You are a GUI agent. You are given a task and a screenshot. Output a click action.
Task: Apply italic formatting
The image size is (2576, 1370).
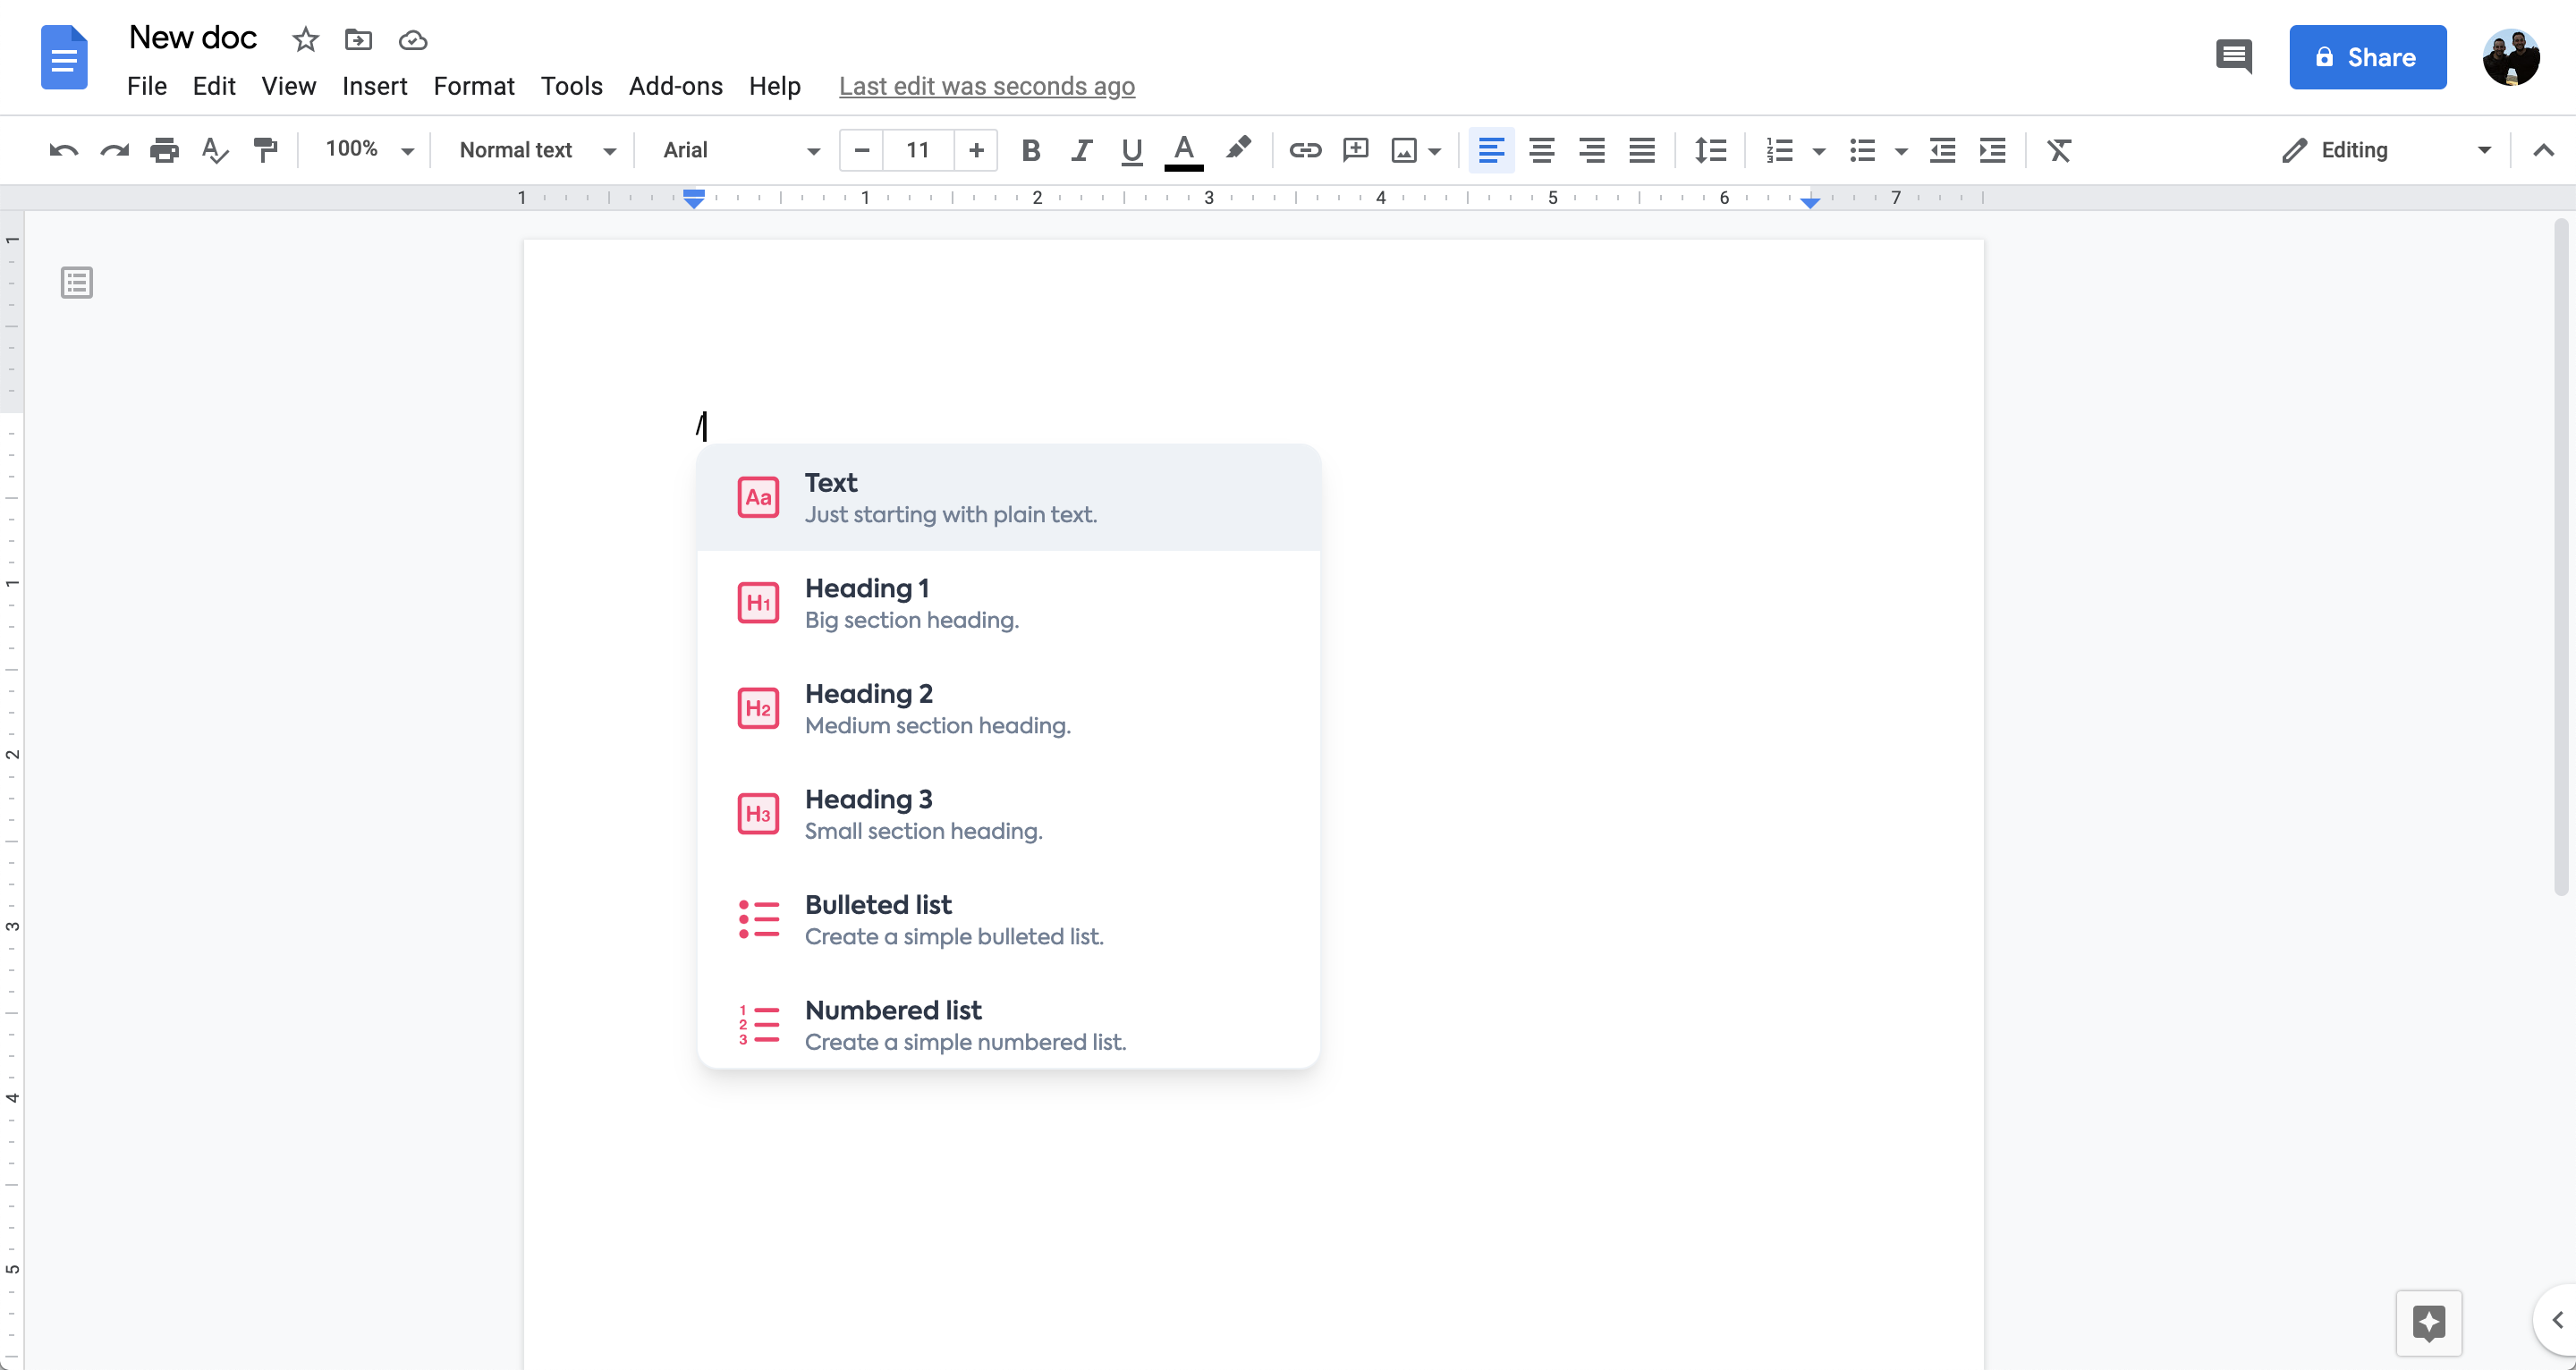(x=1081, y=150)
